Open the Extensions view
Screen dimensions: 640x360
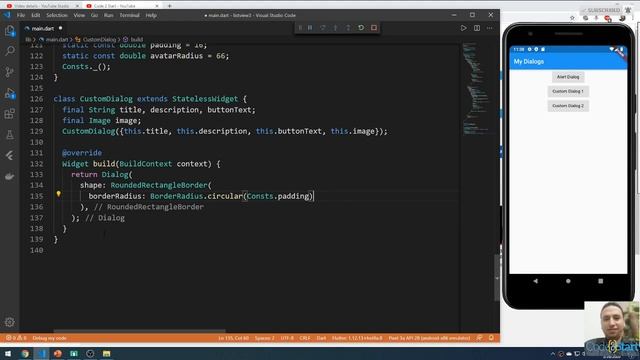point(10,114)
